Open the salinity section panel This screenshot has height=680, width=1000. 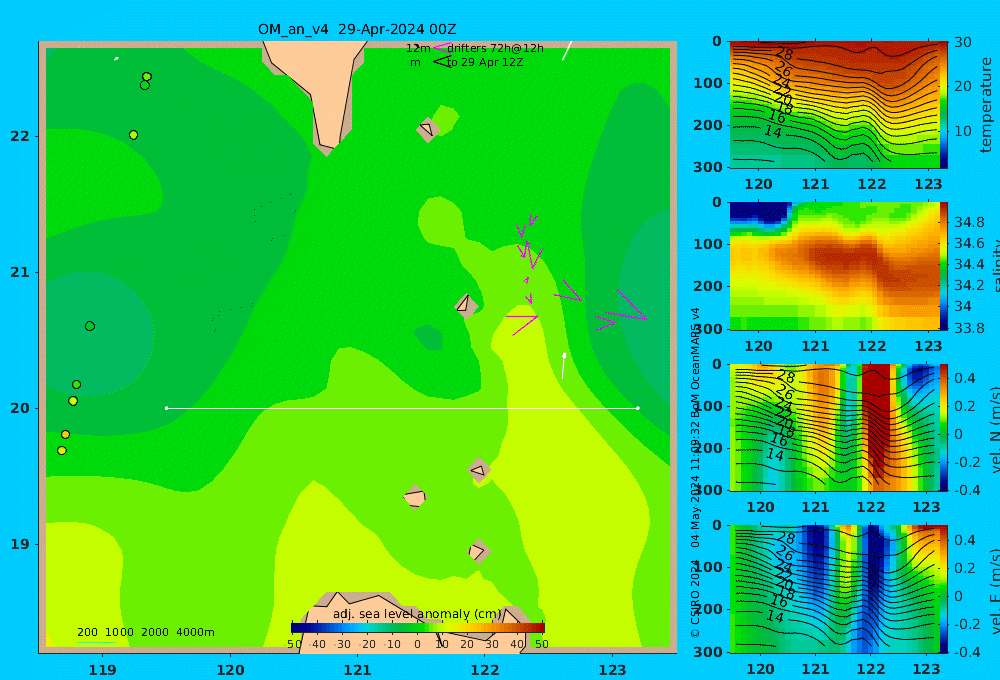tap(834, 266)
